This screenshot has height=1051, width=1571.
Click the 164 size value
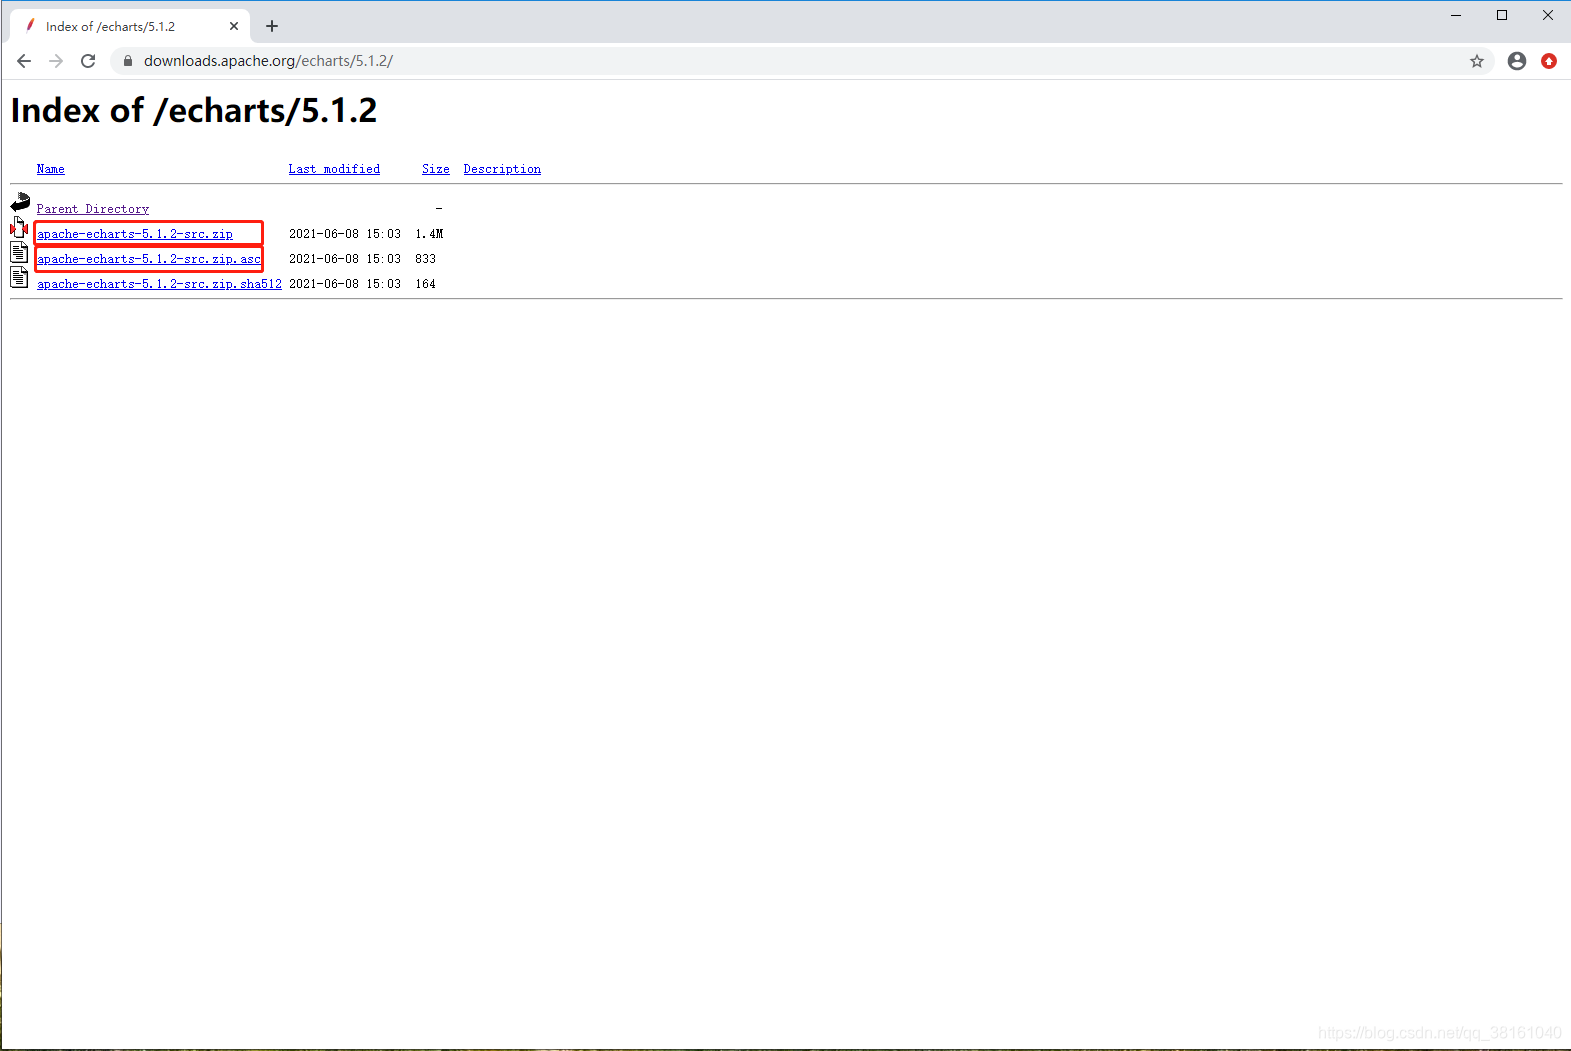[x=425, y=284]
